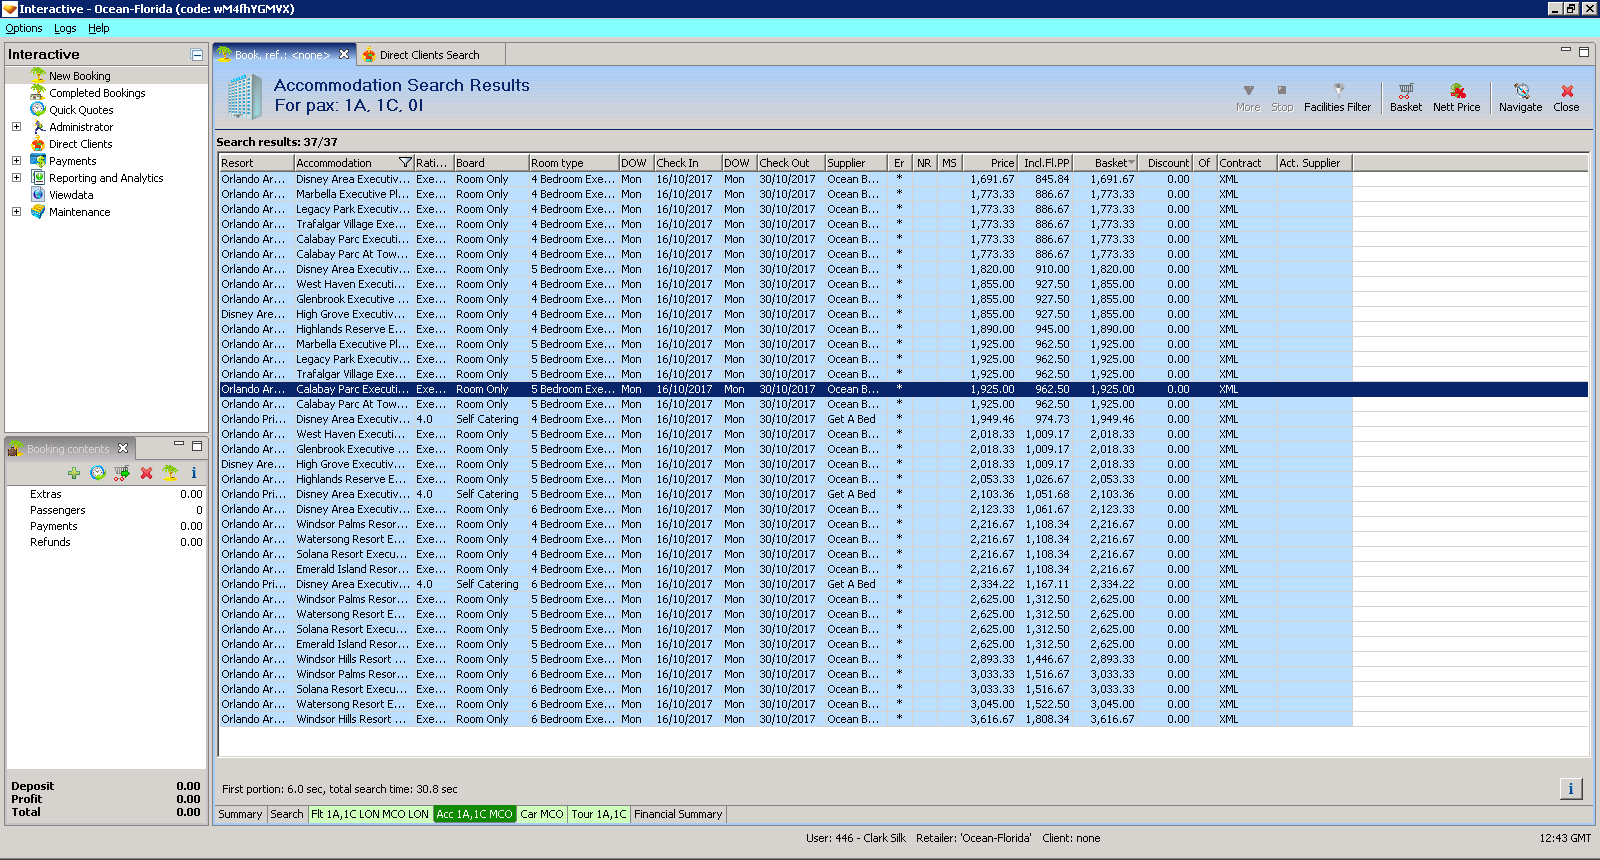Toggle the Accommodation column filter icon
The width and height of the screenshot is (1600, 860).
[x=405, y=163]
